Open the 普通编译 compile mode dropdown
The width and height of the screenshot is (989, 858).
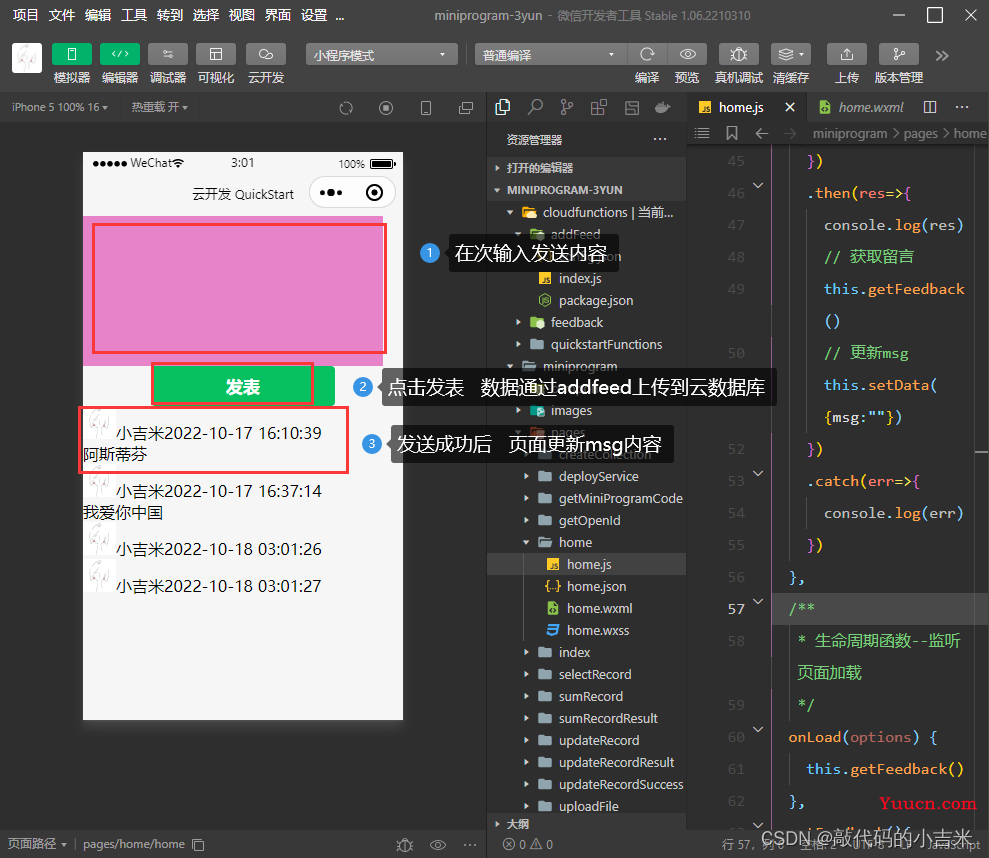point(547,55)
